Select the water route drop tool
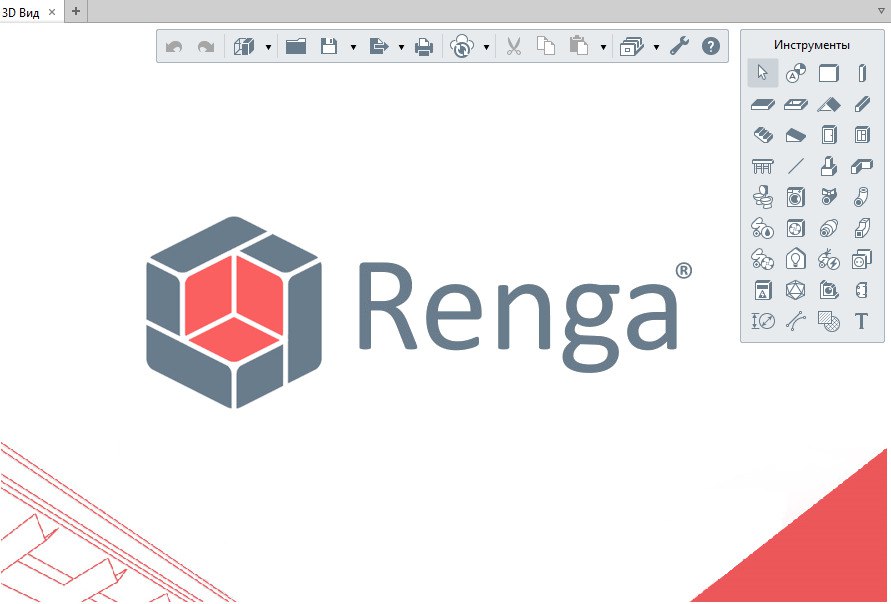Image resolution: width=891 pixels, height=604 pixels. (x=763, y=228)
